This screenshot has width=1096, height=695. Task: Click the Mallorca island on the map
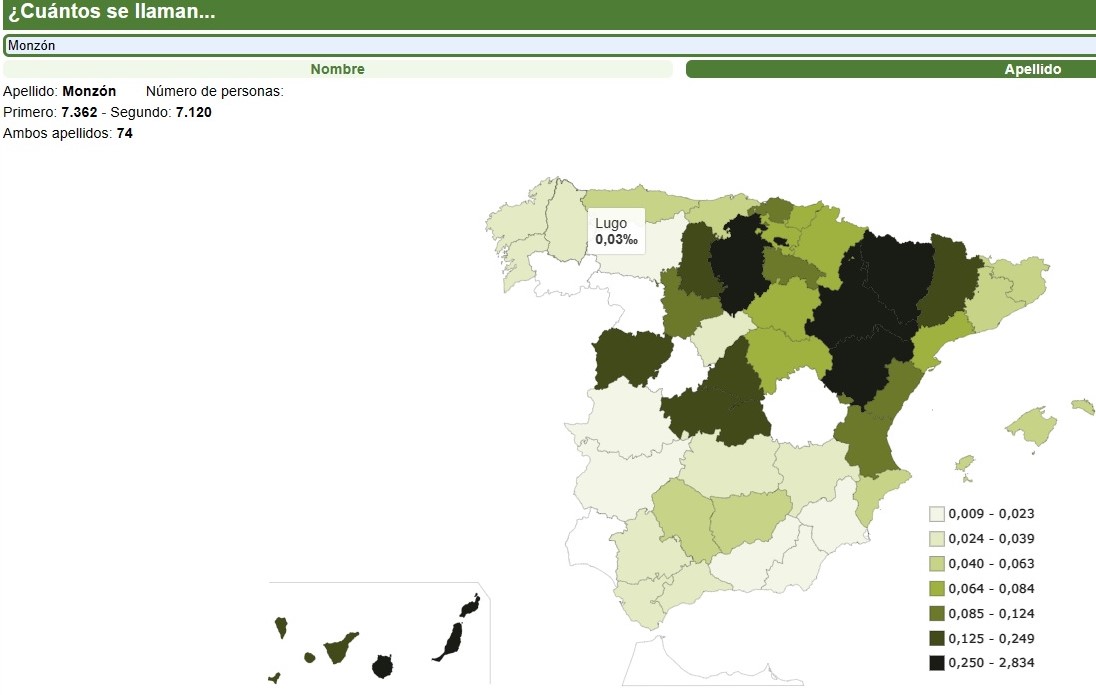tap(1031, 427)
